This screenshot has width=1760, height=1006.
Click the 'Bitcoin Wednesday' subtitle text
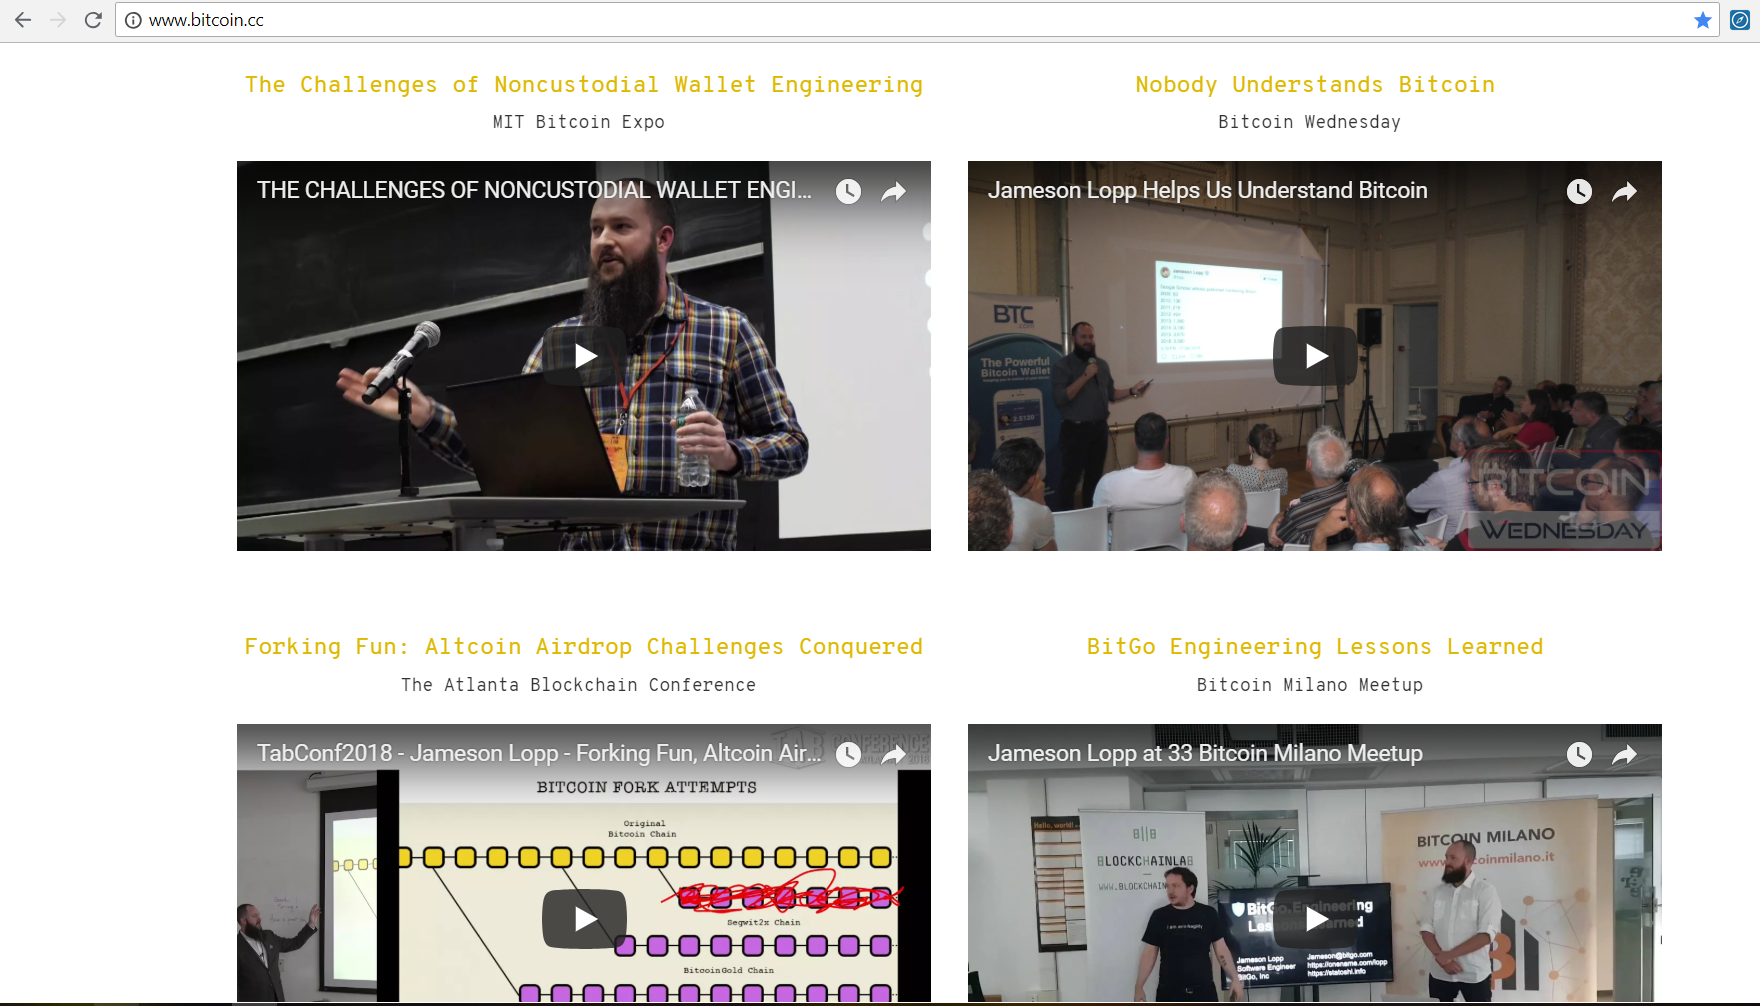(x=1309, y=122)
